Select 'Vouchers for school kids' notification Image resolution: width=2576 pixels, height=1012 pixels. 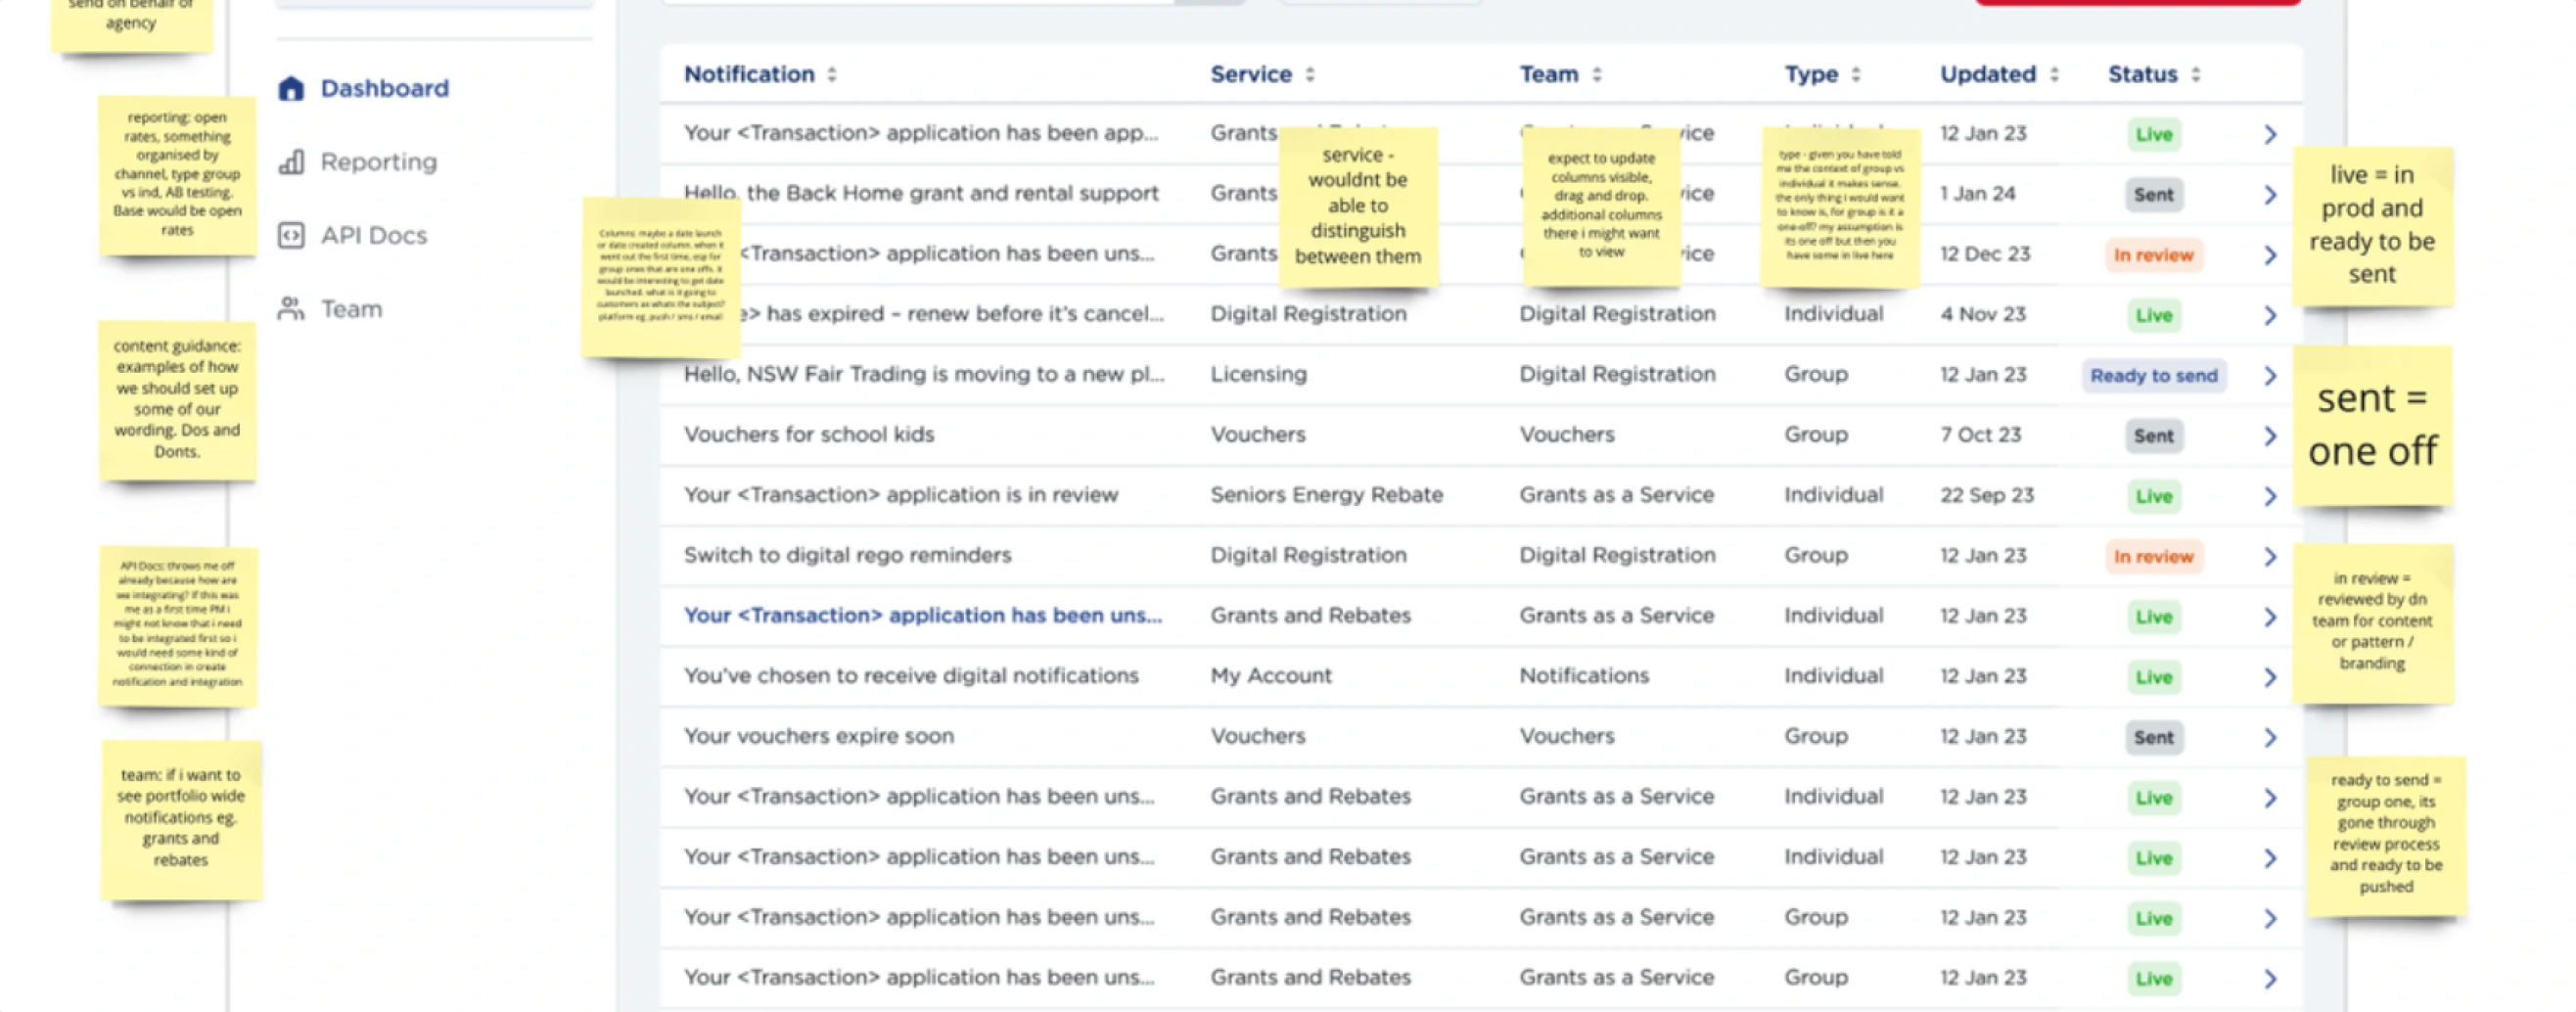(809, 434)
